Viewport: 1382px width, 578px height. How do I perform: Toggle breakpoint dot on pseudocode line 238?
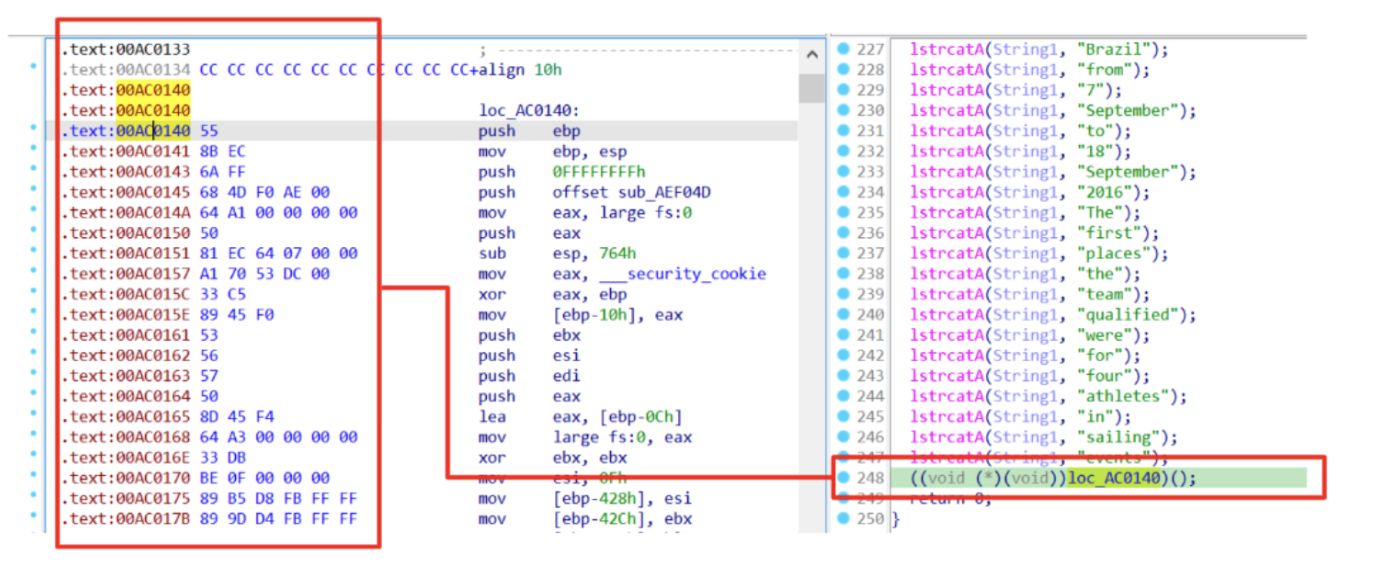pyautogui.click(x=843, y=274)
